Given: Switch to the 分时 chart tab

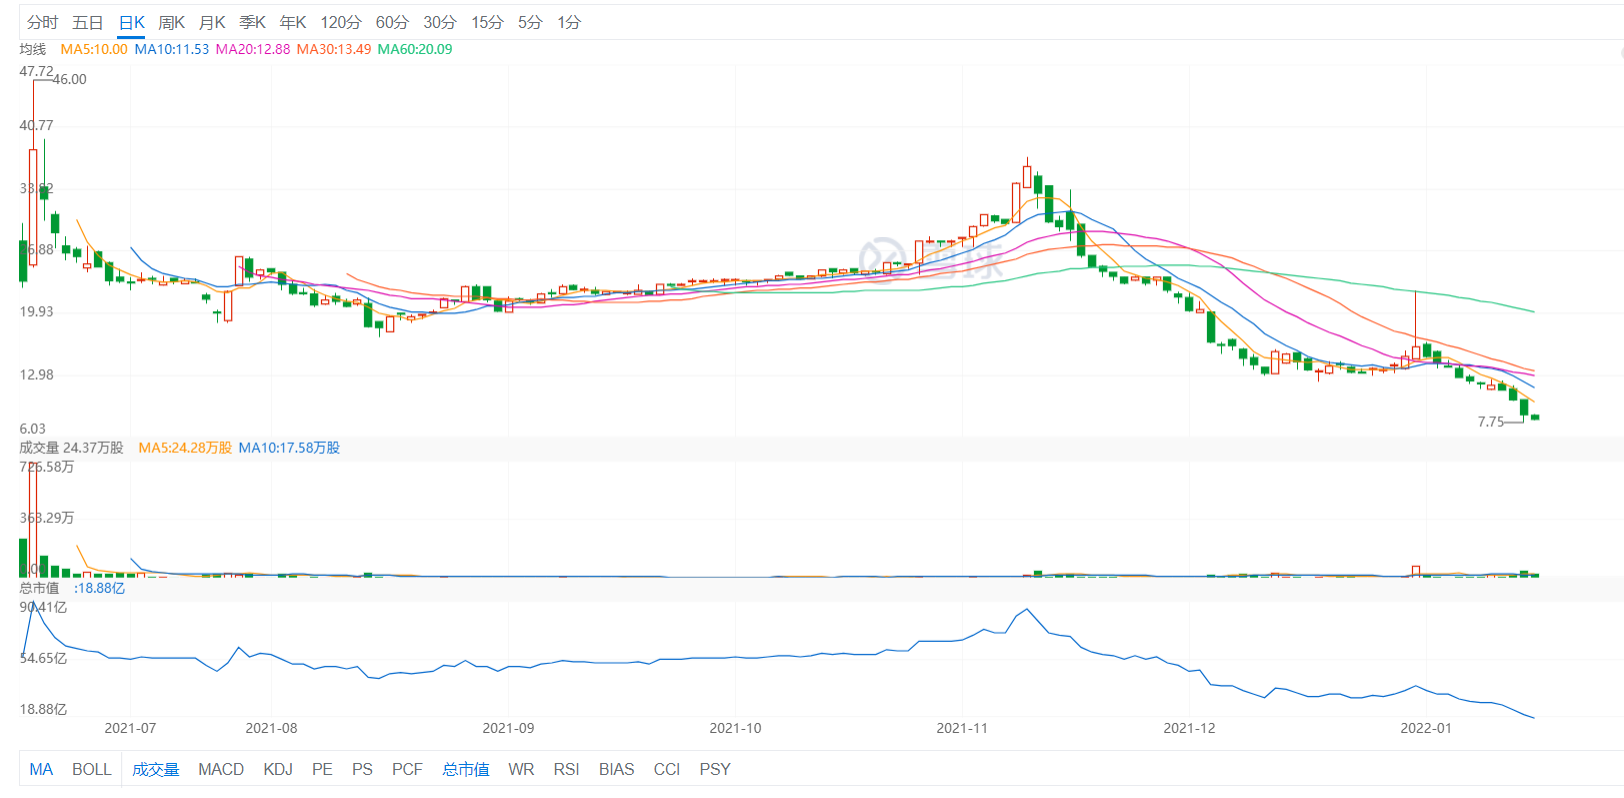Looking at the screenshot, I should (x=42, y=22).
